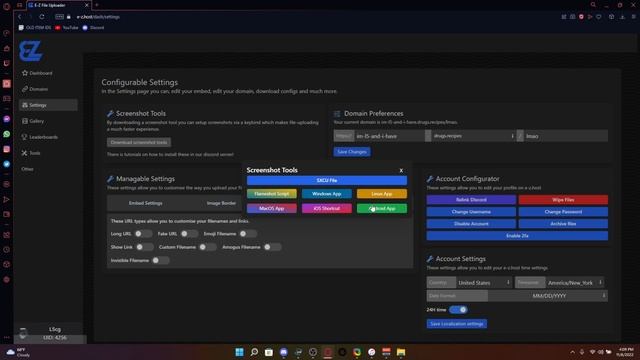Click the MacOS App button
Image resolution: width=640 pixels, height=360 pixels.
(272, 208)
